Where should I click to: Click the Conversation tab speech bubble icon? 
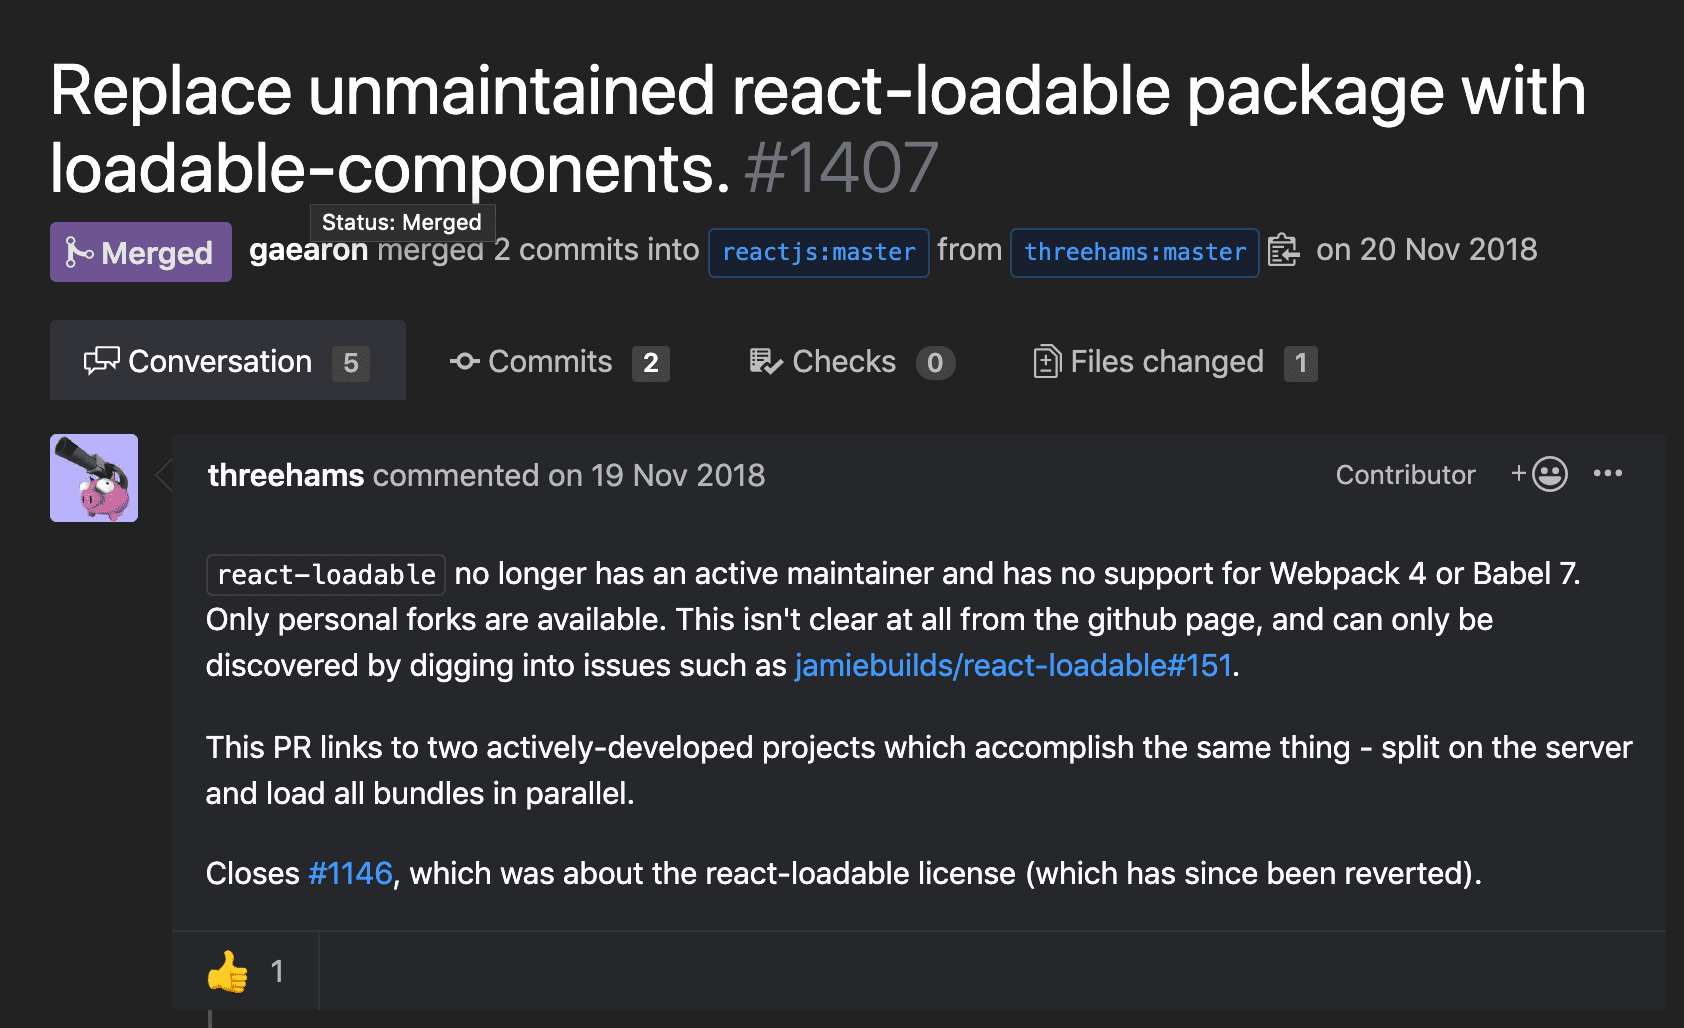click(x=101, y=361)
